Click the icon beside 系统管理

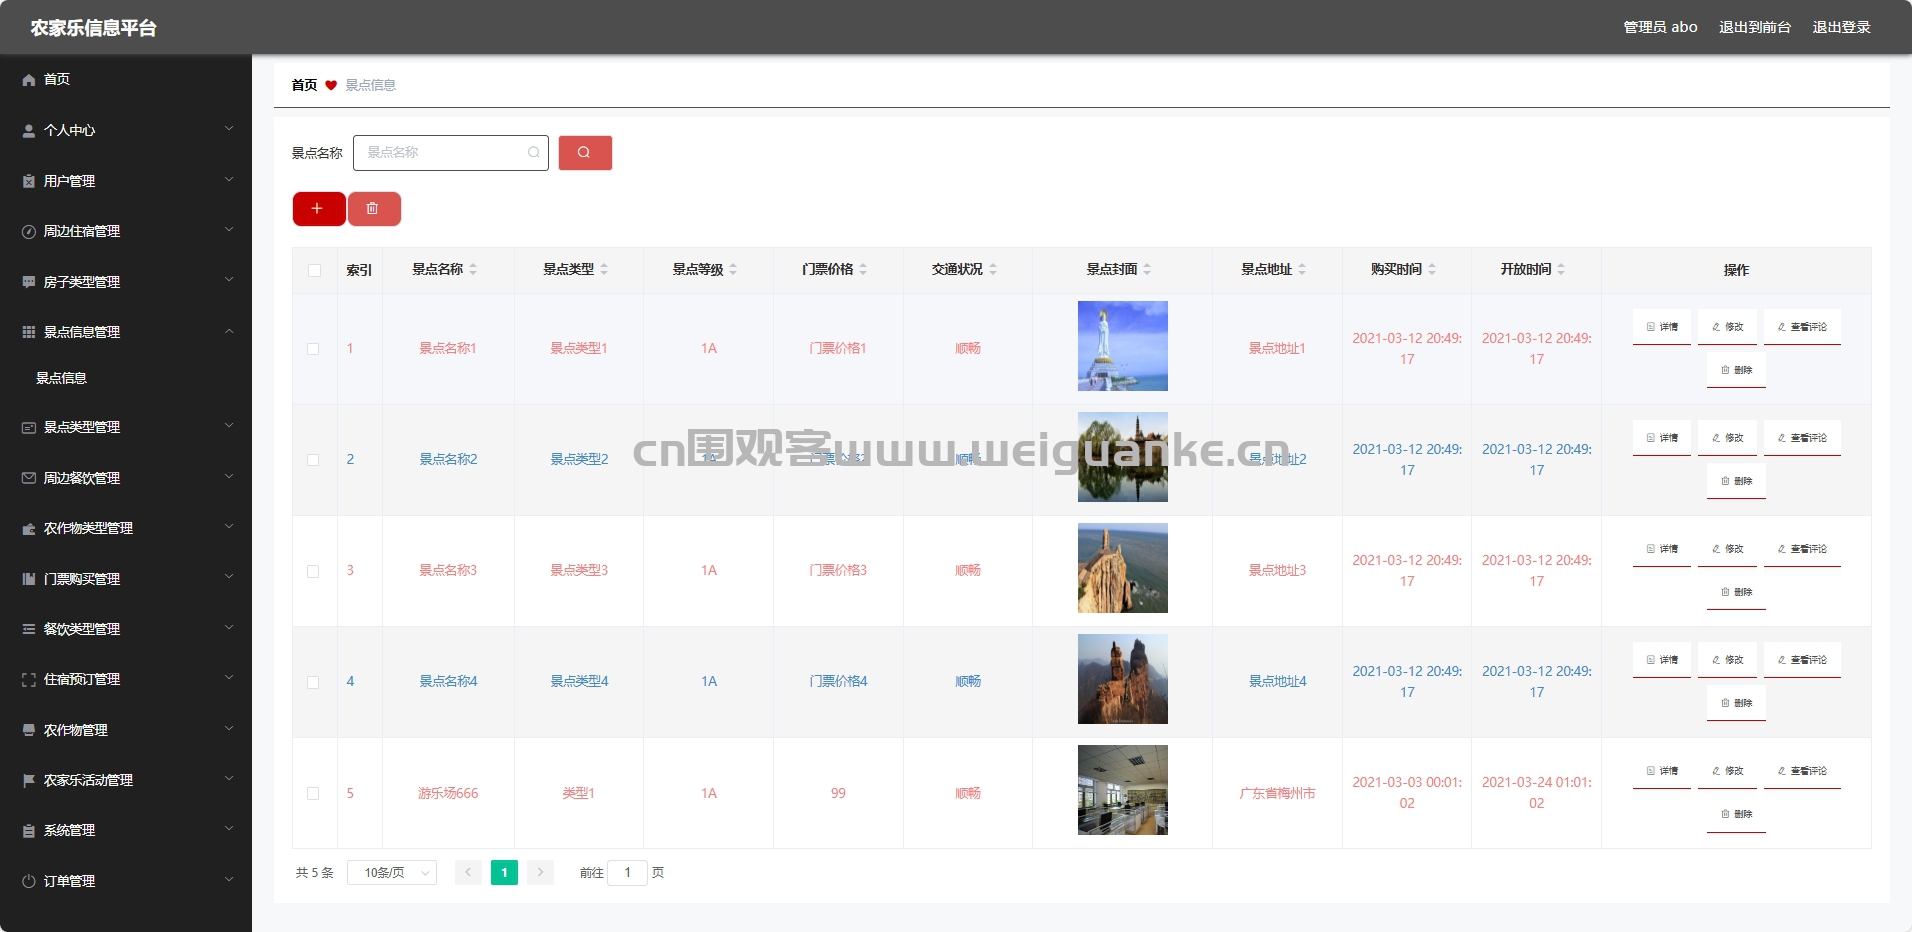(29, 830)
